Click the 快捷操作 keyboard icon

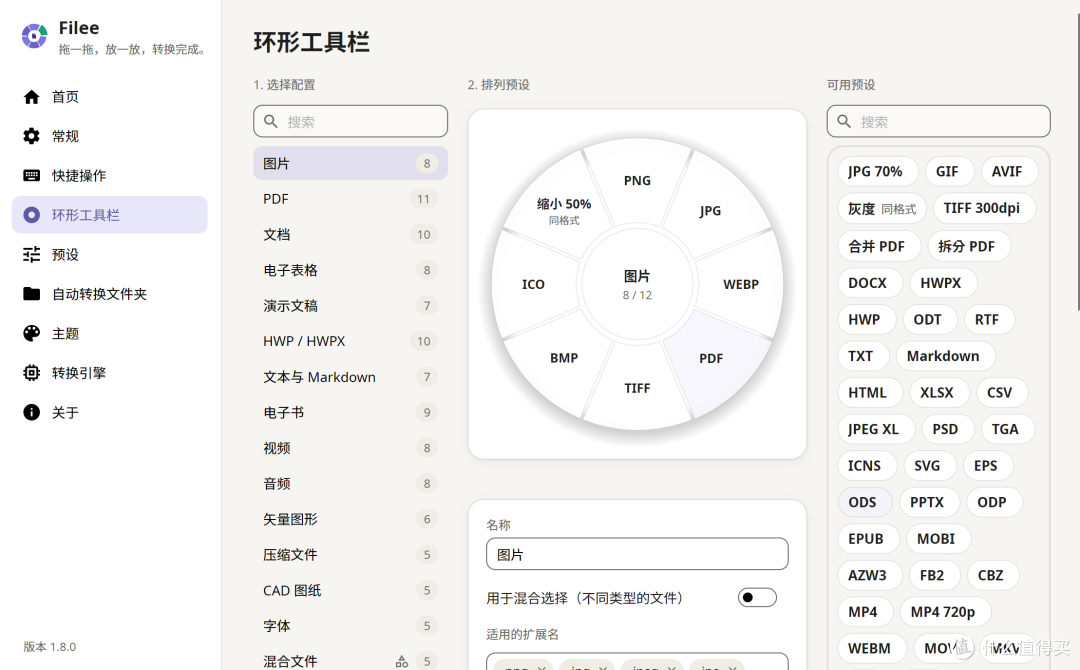click(x=31, y=176)
